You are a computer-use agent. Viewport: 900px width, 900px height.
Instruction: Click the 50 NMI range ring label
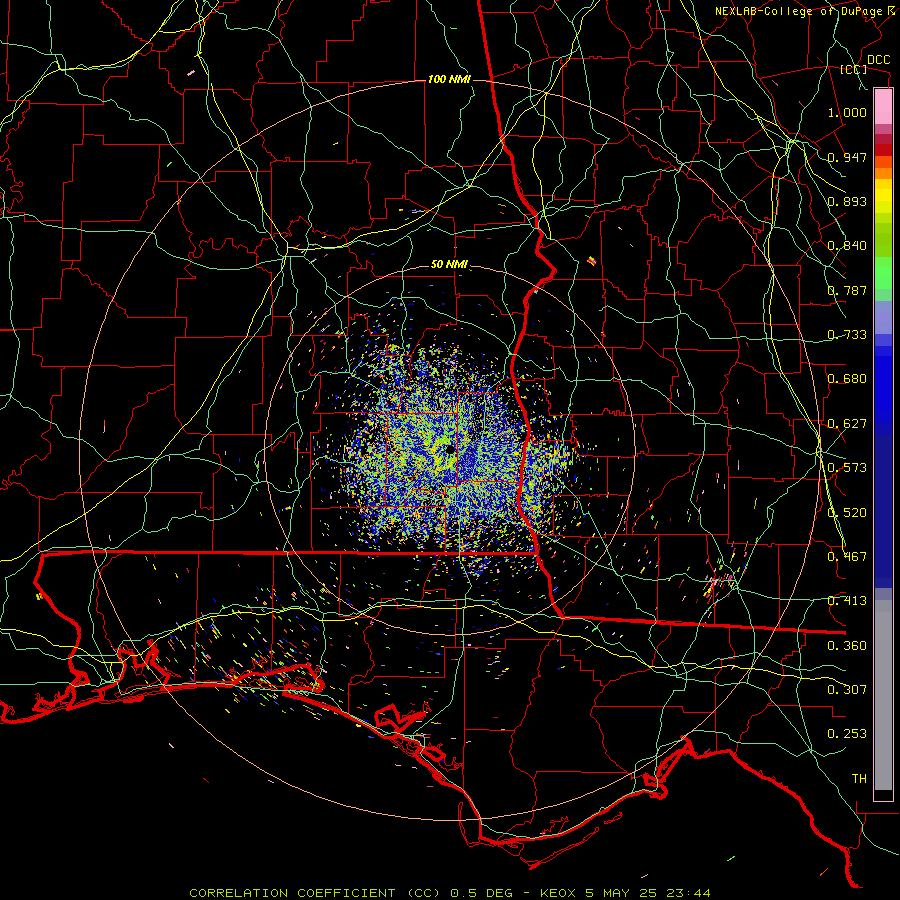[449, 264]
